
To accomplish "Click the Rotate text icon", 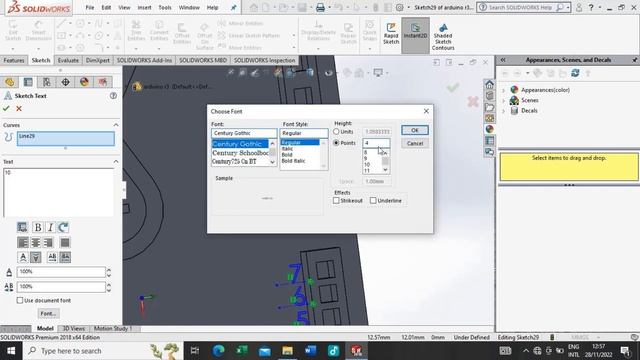I will (x=63, y=227).
